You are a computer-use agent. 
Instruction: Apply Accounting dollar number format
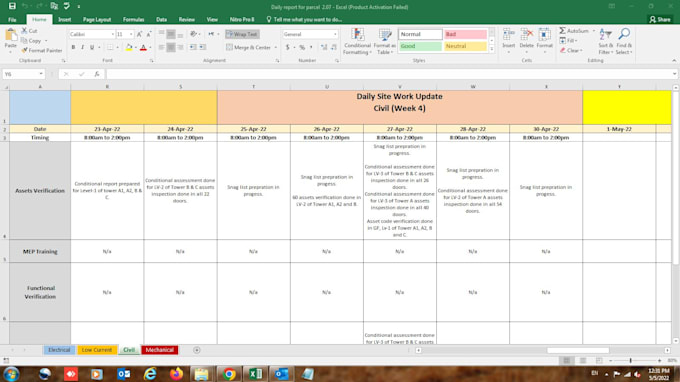point(287,47)
